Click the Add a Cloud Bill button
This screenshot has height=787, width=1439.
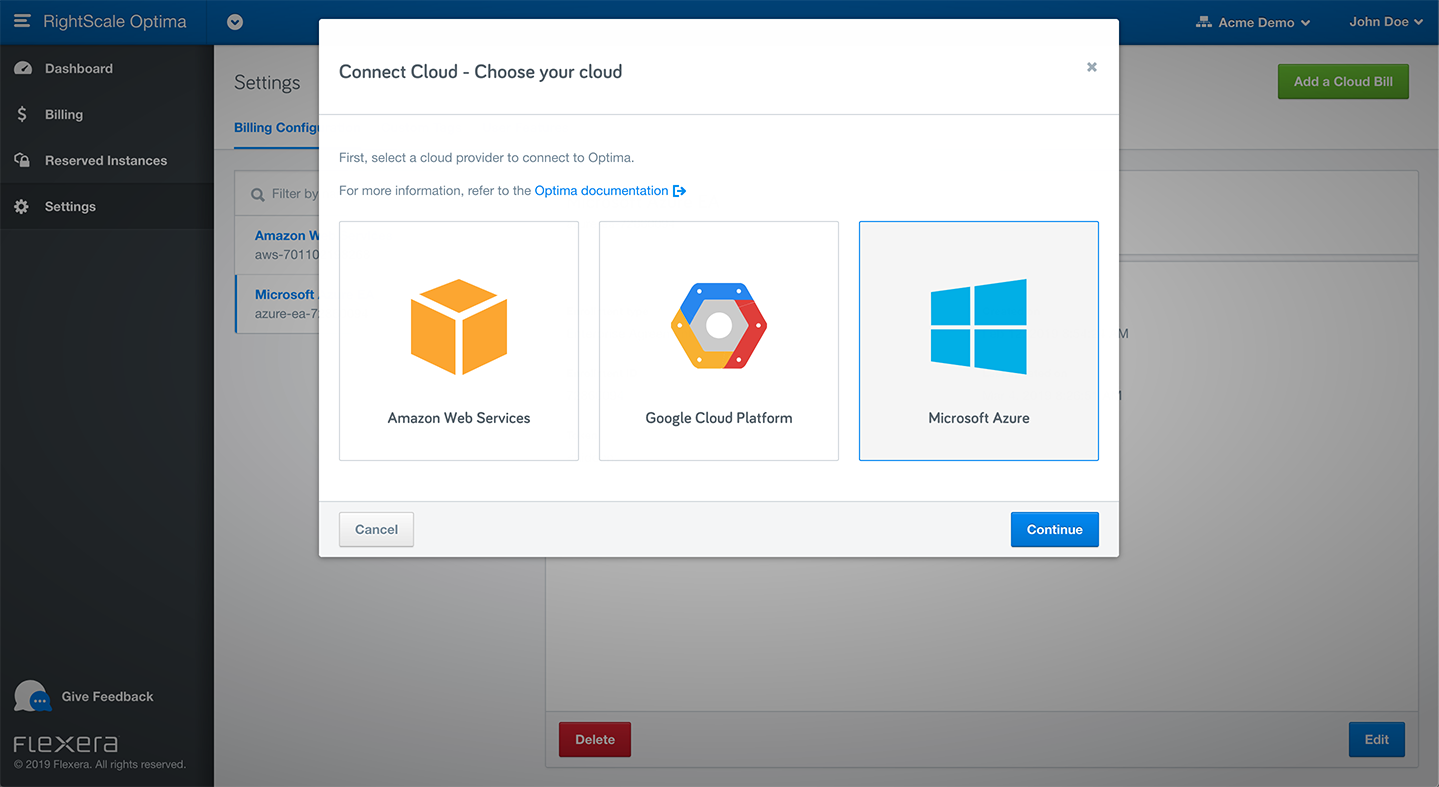pos(1343,82)
